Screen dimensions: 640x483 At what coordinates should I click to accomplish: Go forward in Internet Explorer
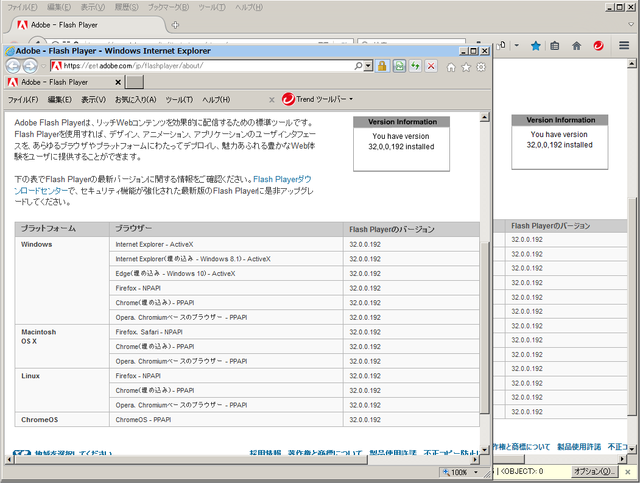(x=30, y=66)
